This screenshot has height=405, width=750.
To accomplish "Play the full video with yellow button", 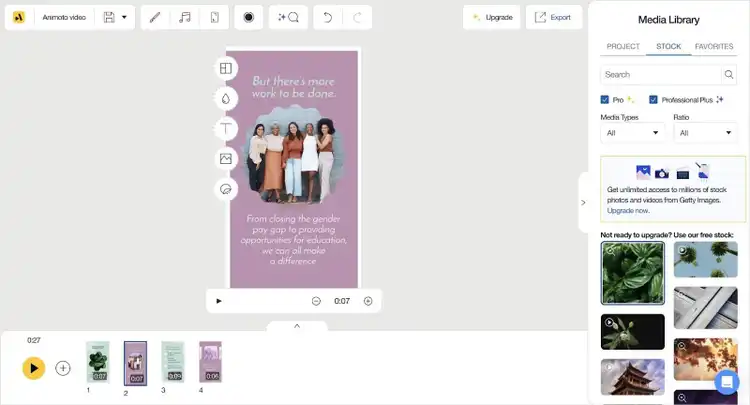I will (33, 368).
